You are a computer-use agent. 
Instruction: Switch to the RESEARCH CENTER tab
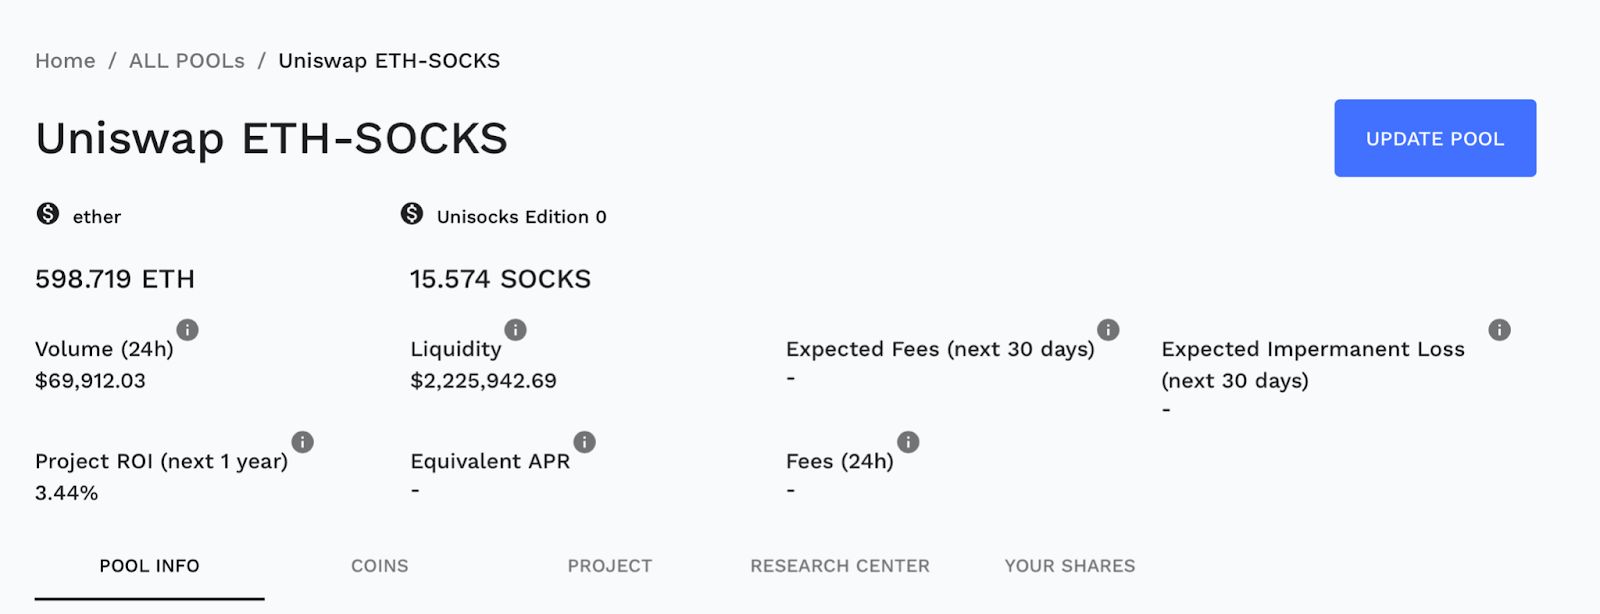840,566
